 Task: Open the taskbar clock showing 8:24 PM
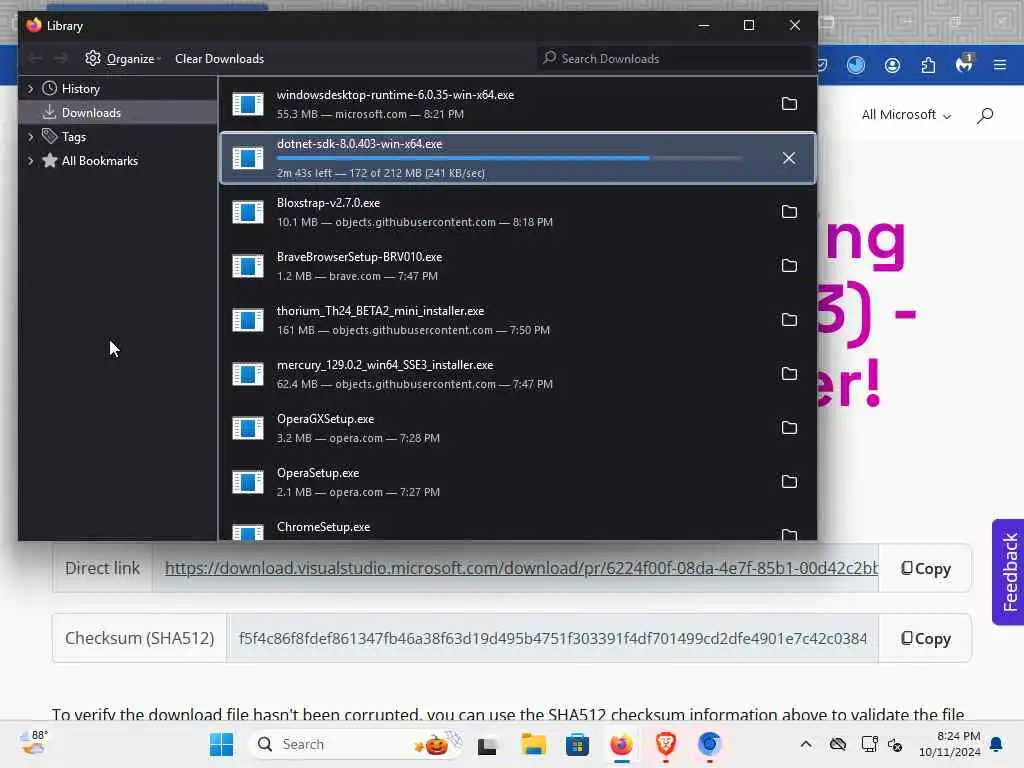[950, 744]
